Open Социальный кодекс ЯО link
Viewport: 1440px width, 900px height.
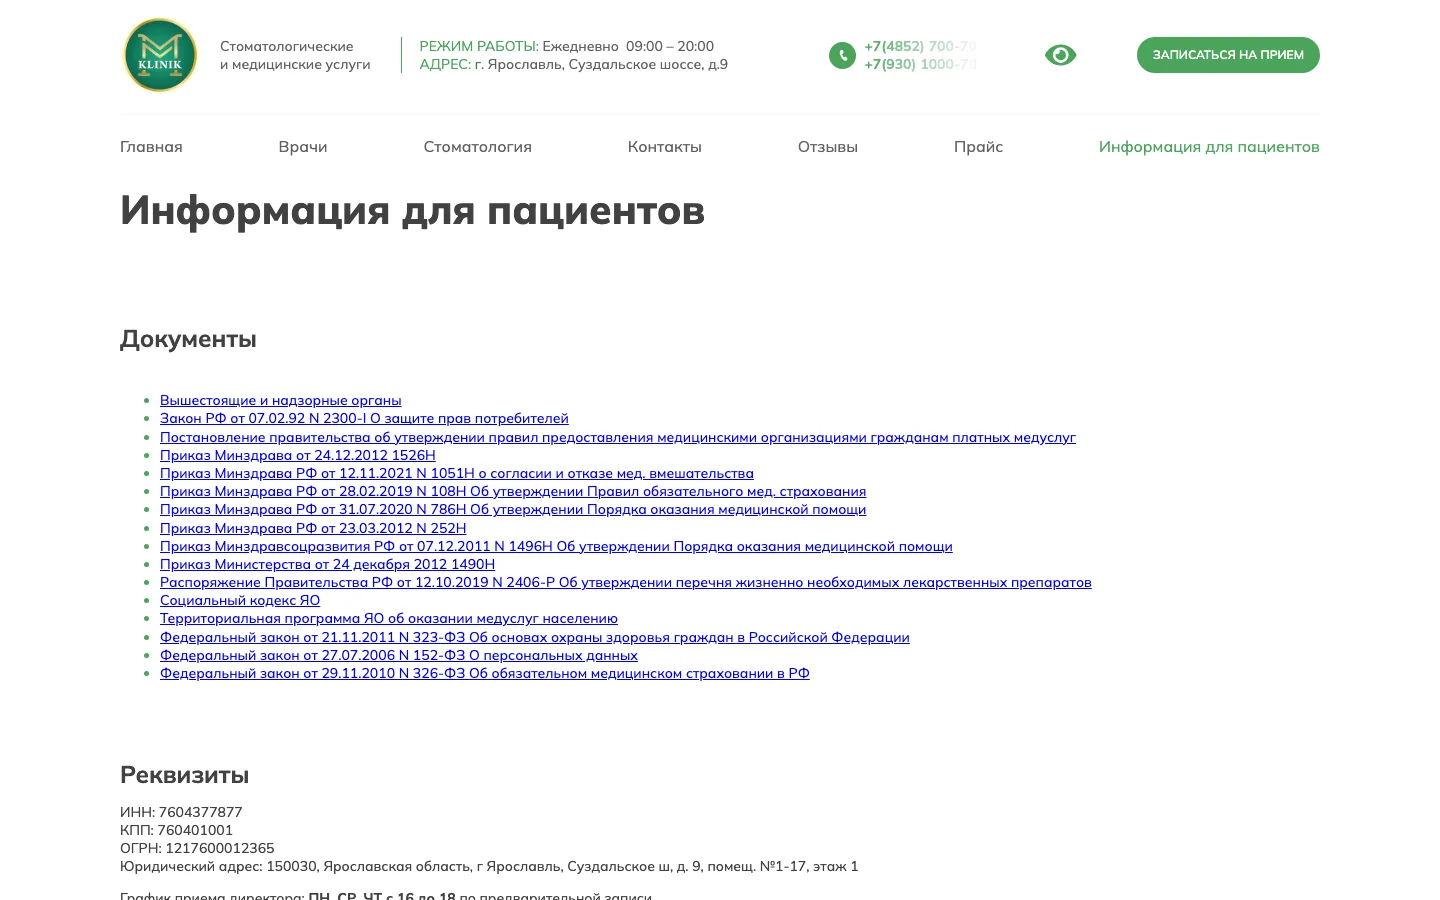240,600
